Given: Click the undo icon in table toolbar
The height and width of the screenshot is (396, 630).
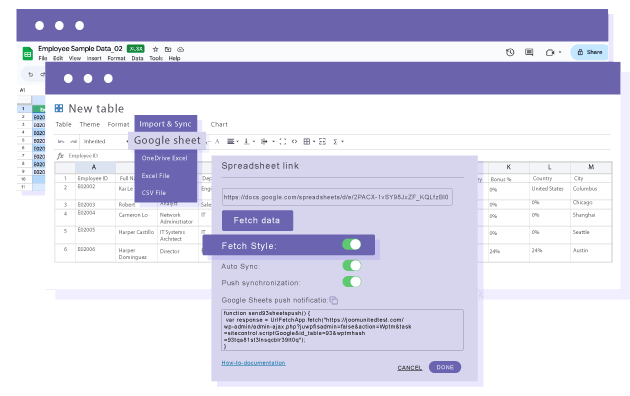Looking at the screenshot, I should pyautogui.click(x=61, y=141).
